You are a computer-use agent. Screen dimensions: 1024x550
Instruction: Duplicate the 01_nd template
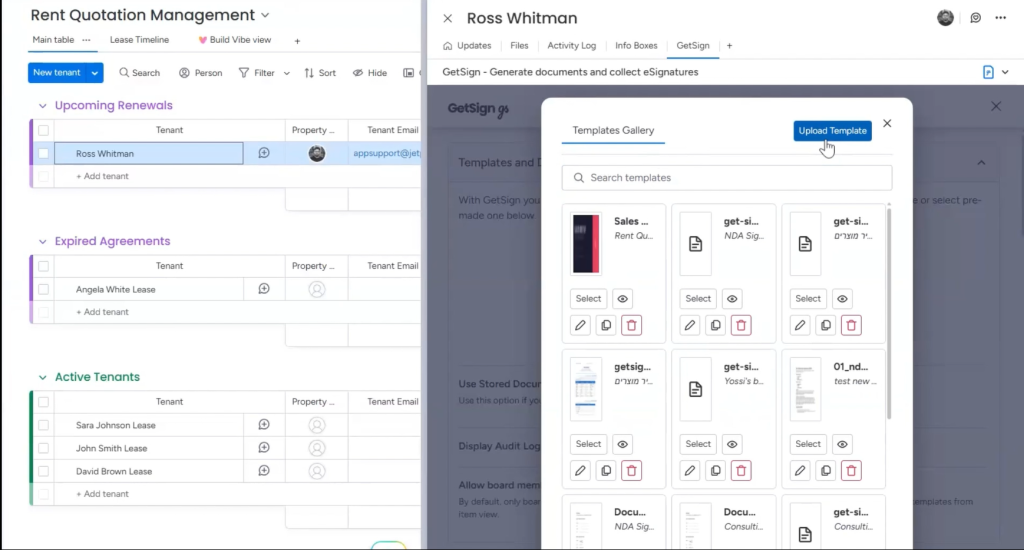(825, 470)
